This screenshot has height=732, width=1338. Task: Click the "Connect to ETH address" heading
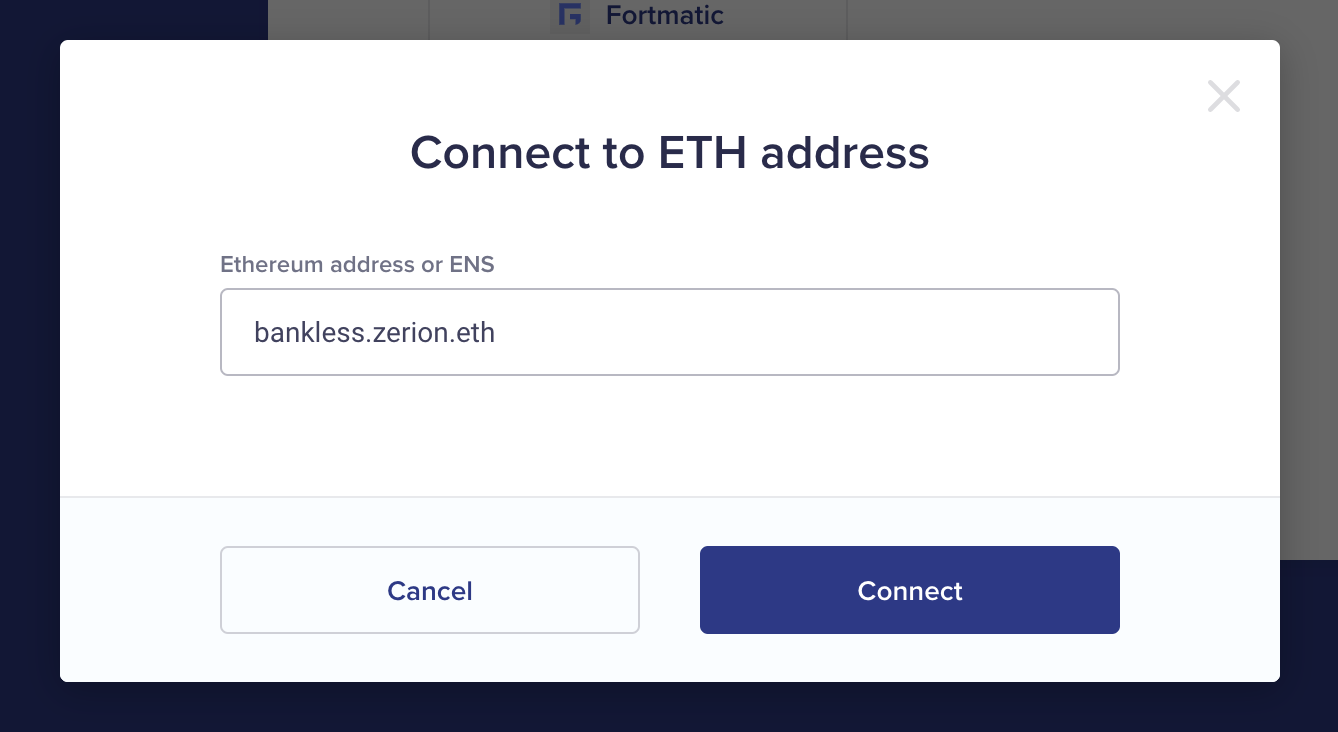point(669,153)
